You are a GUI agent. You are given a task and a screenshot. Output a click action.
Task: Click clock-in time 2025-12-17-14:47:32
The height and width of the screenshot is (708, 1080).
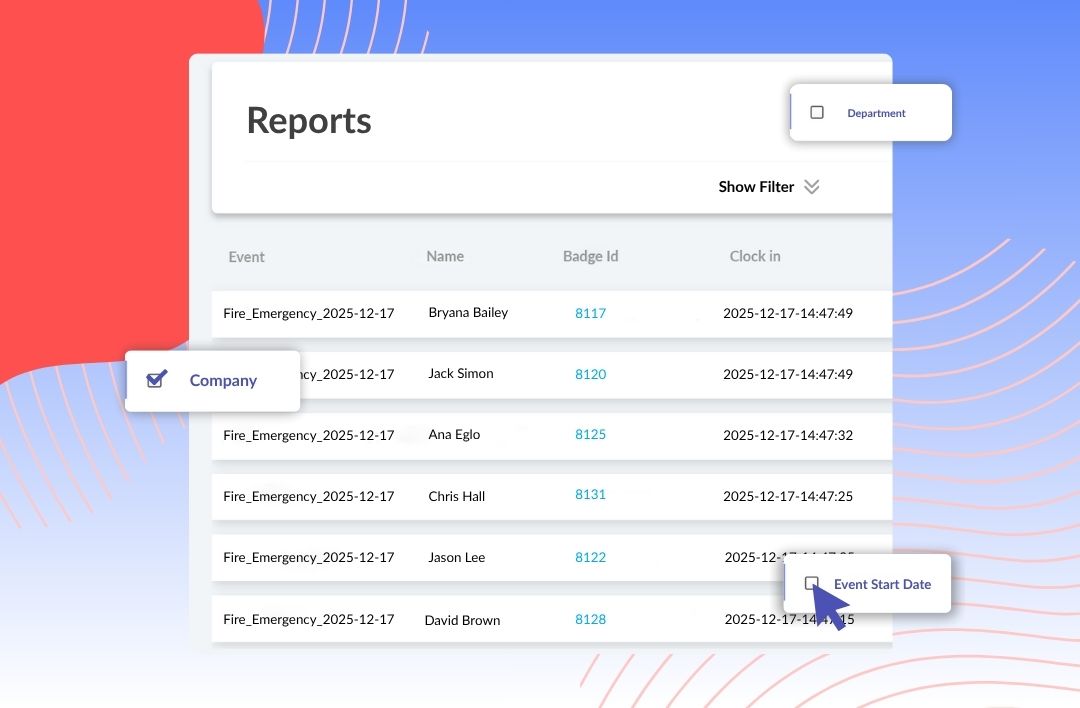pos(788,435)
